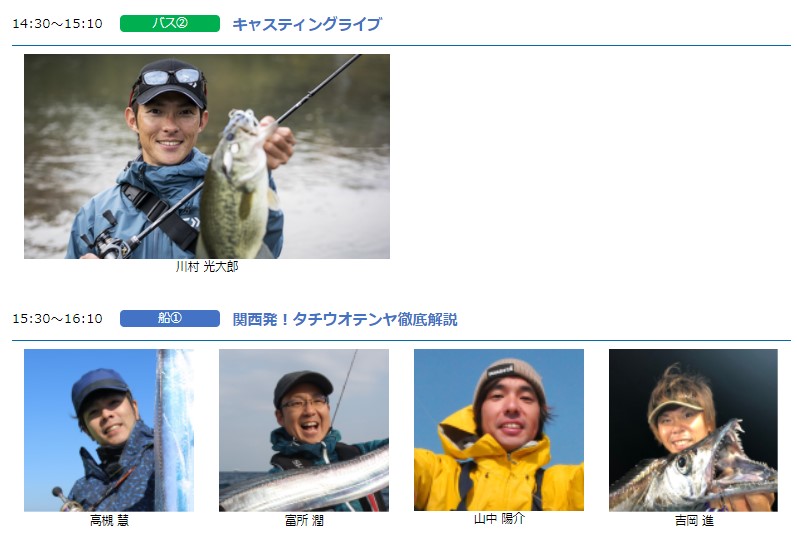
Task: Click the 15:30~16:10 time label
Action: [x=57, y=319]
